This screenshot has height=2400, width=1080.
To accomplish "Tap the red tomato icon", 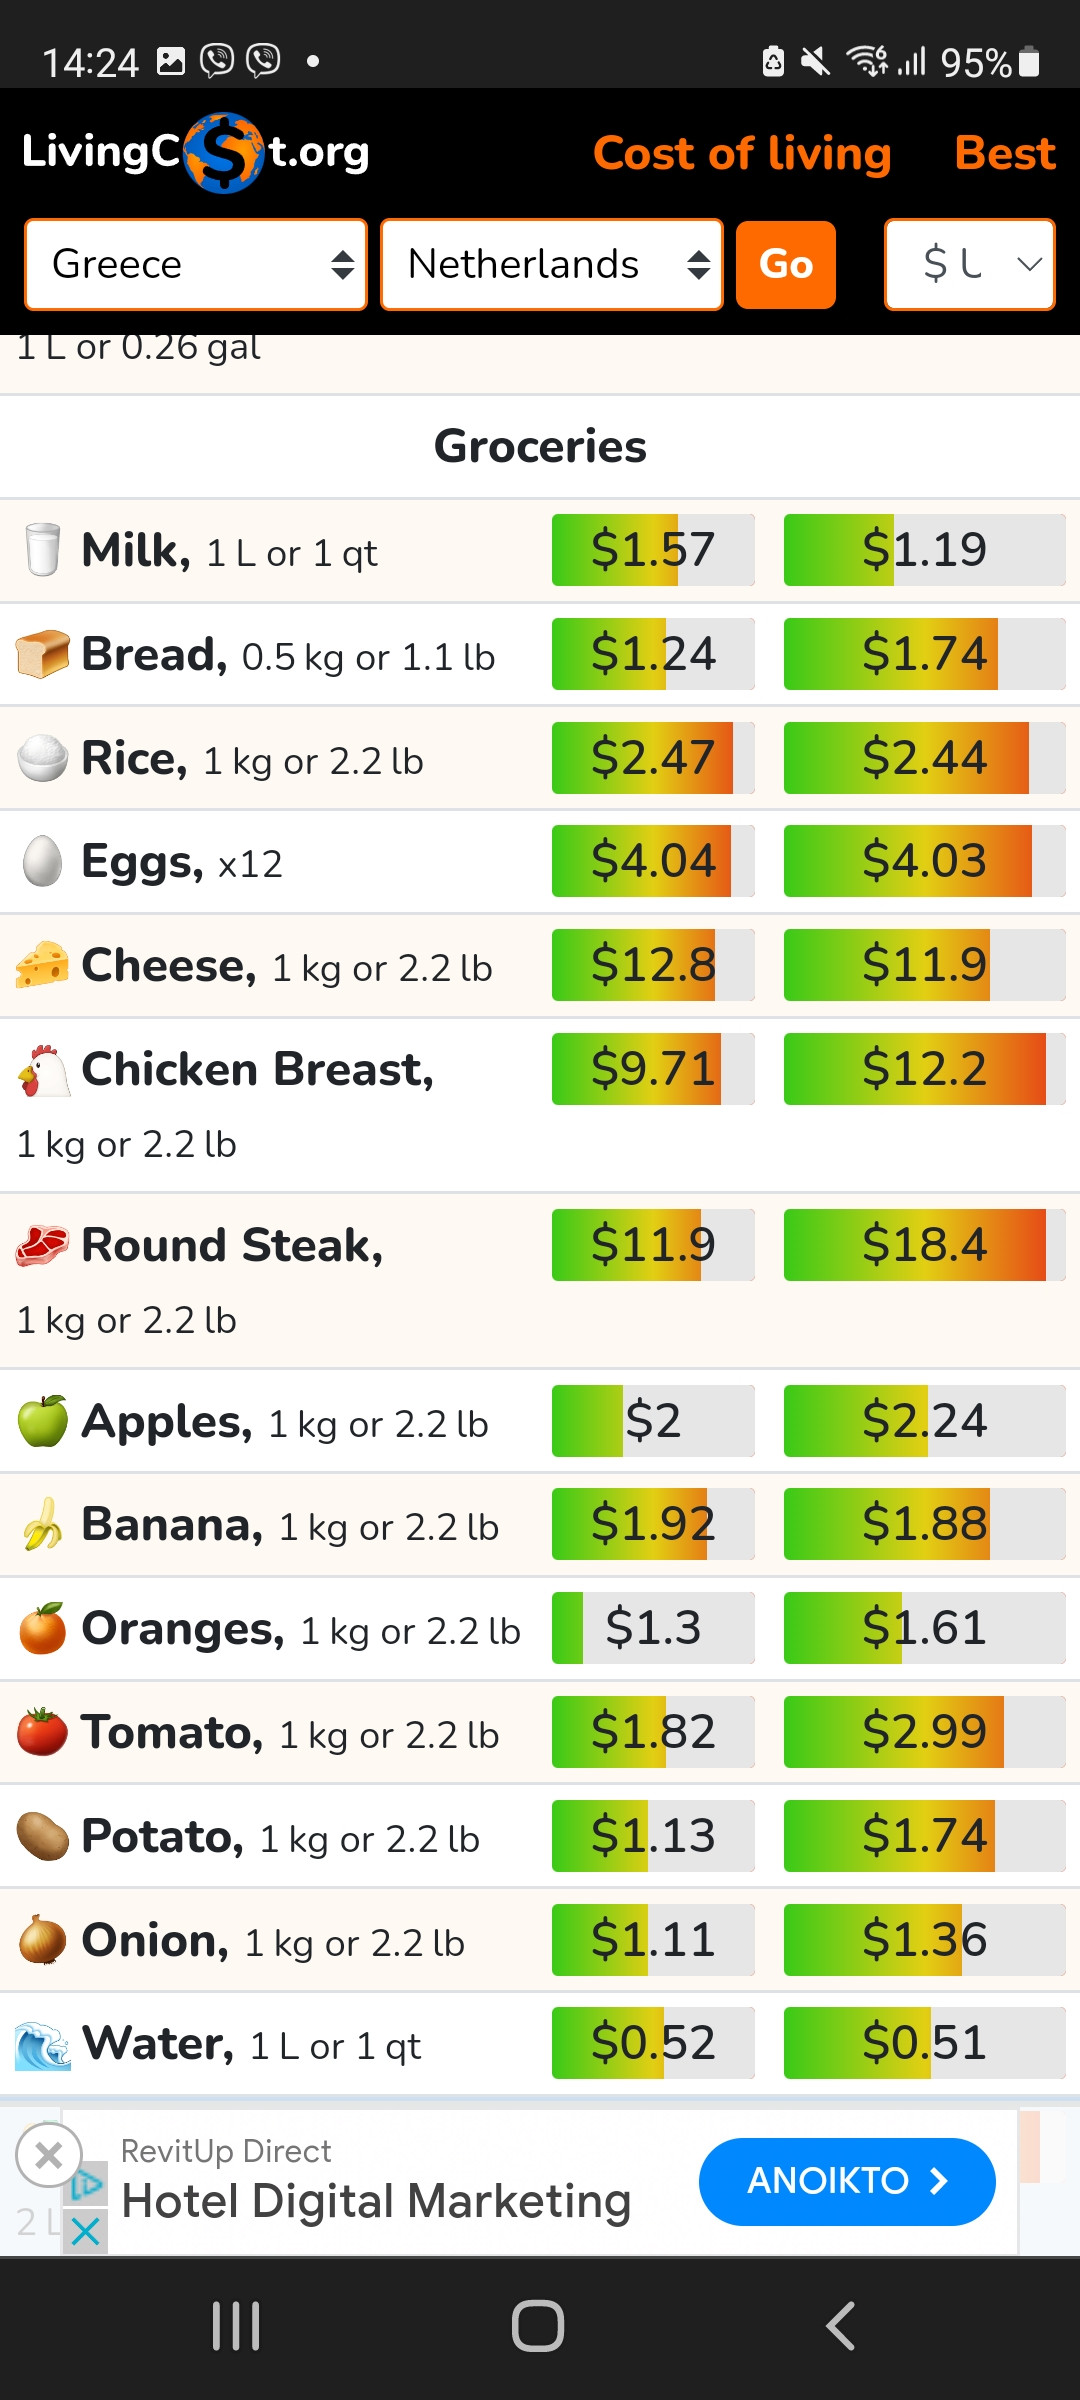I will pos(43,1732).
